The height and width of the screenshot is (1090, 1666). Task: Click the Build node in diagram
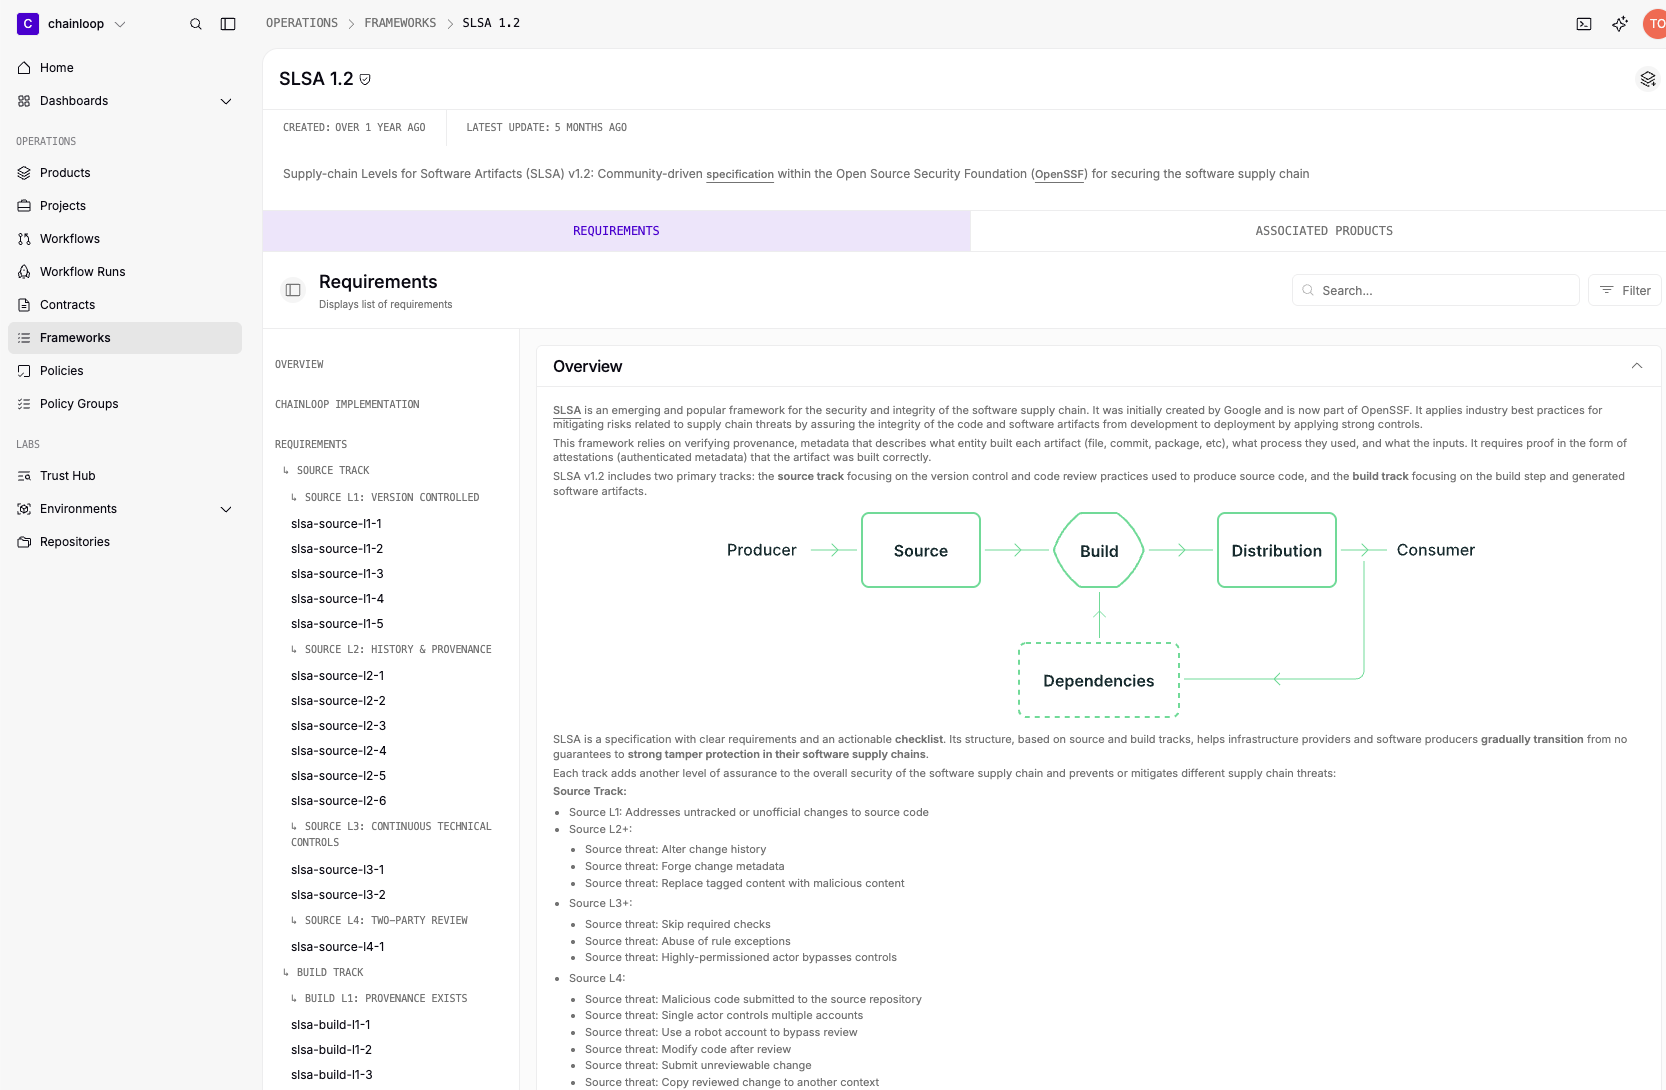tap(1099, 550)
